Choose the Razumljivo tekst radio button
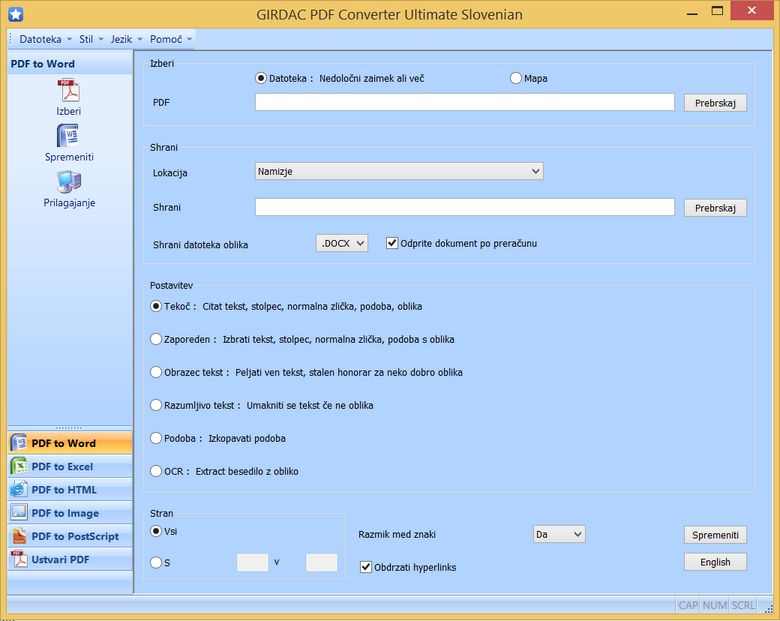780x621 pixels. point(156,405)
